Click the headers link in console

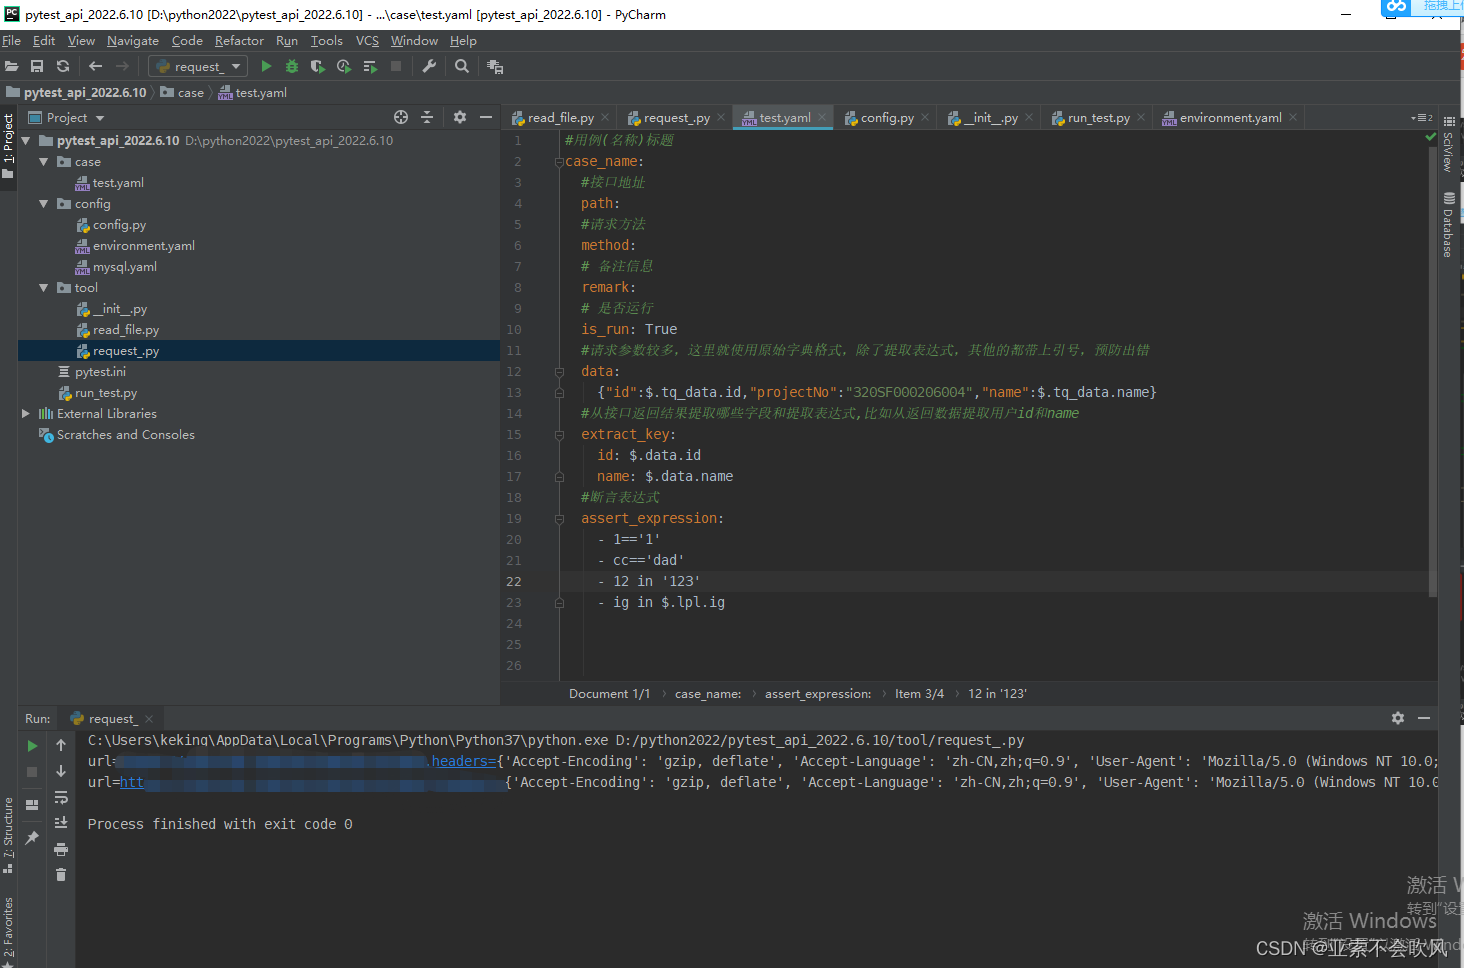463,761
